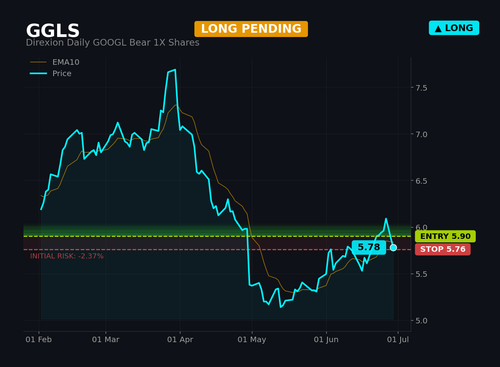
Task: Select the Direxion Daily GOOGL Bear subtitle
Action: [x=113, y=43]
